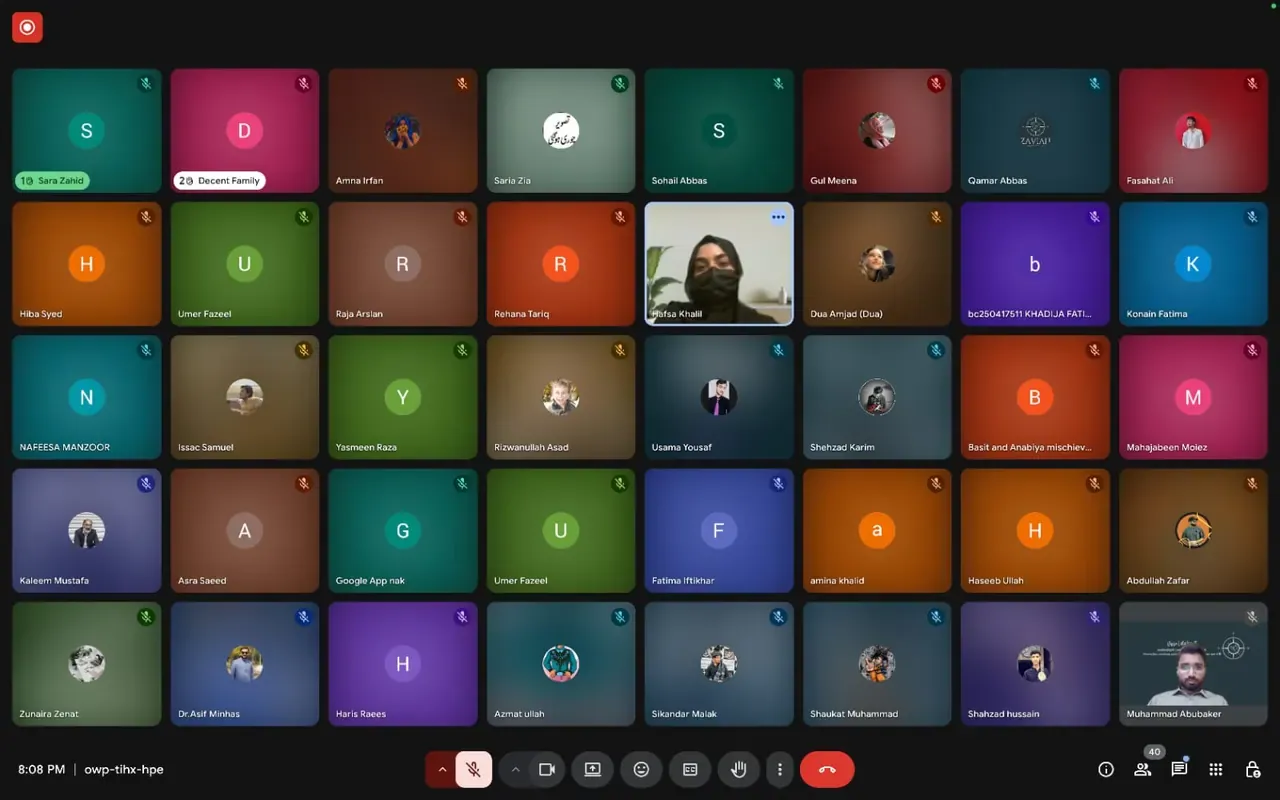Toggle the camera on or off

[547, 769]
